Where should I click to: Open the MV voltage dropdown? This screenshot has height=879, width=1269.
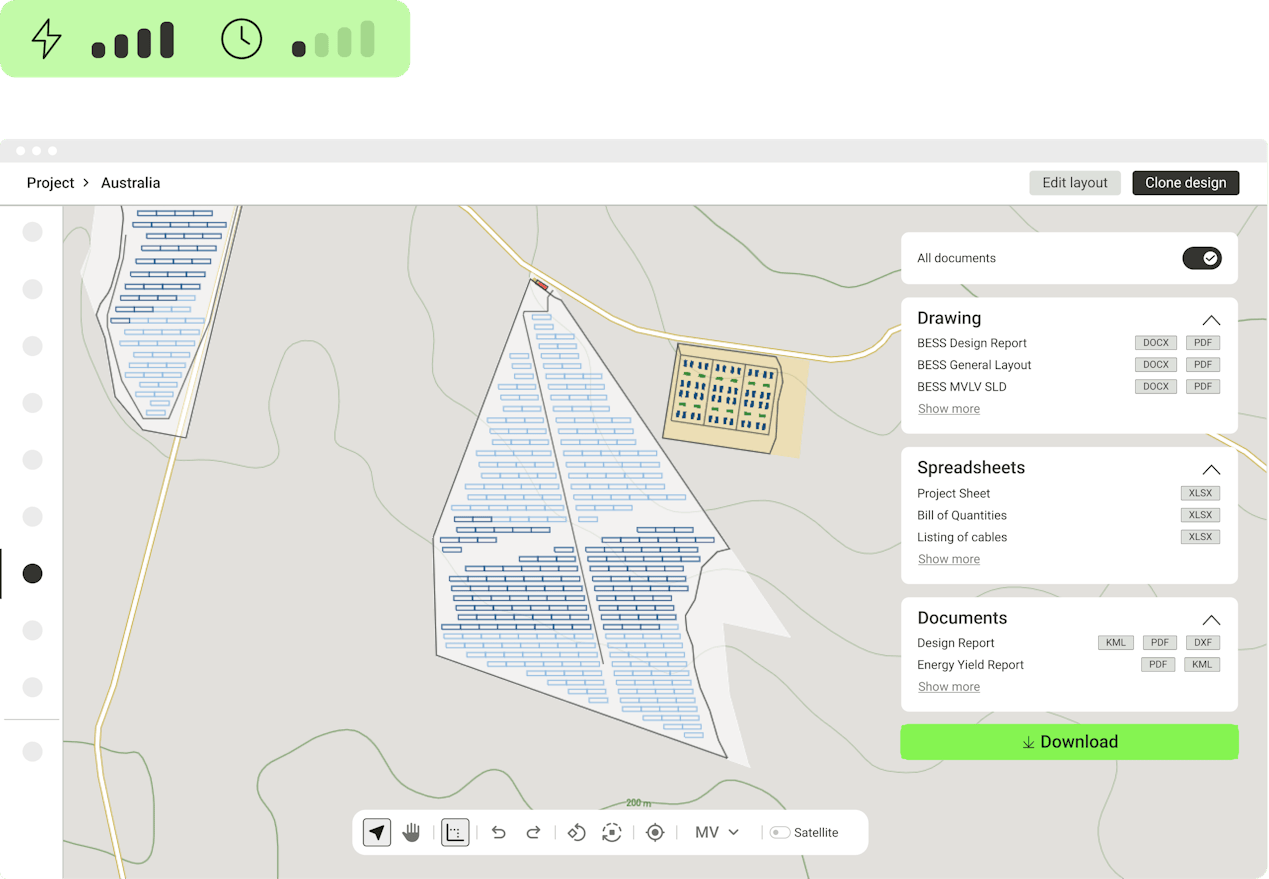[717, 832]
